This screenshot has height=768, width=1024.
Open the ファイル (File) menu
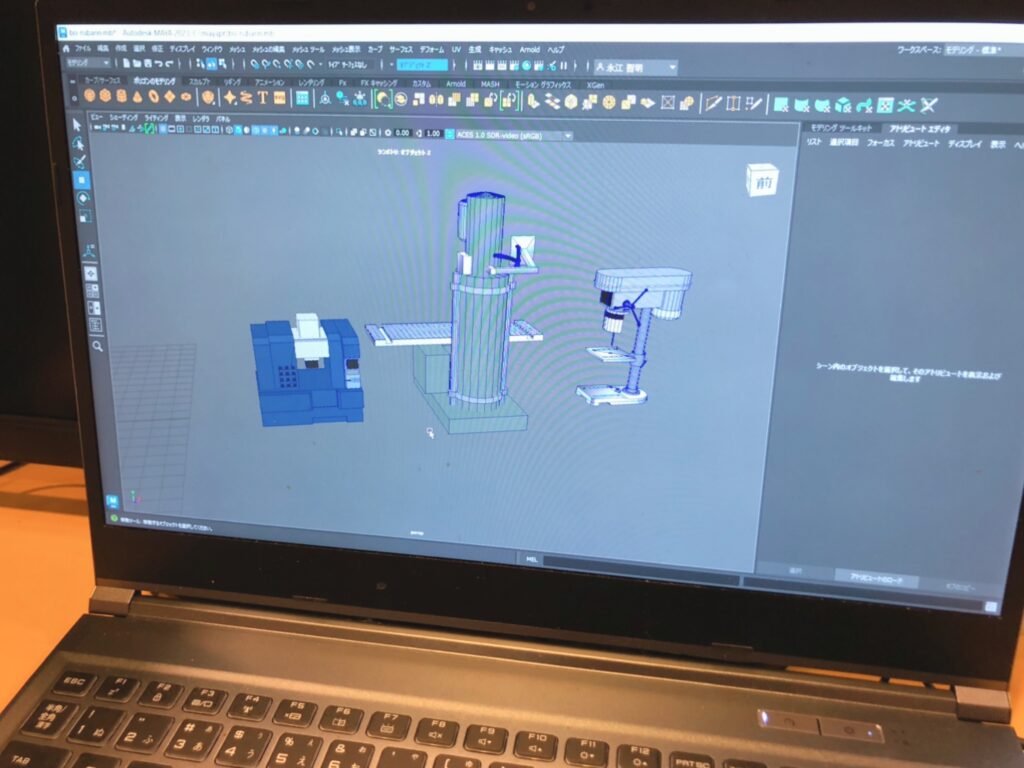83,48
